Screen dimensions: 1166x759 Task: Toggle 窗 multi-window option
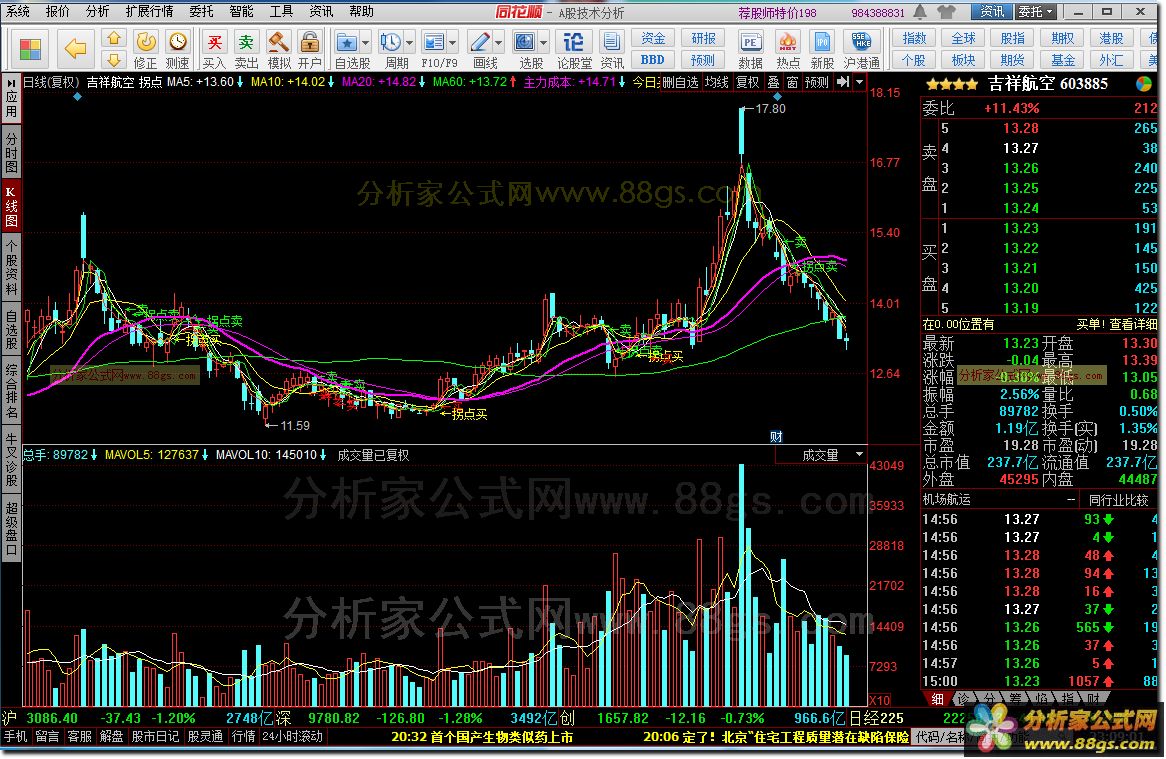(x=793, y=82)
